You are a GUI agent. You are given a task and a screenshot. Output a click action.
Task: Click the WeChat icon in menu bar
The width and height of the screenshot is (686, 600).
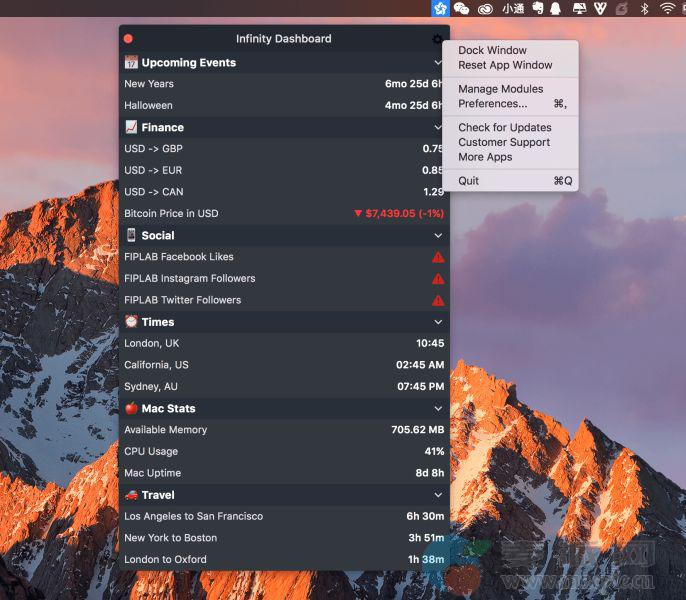click(461, 8)
